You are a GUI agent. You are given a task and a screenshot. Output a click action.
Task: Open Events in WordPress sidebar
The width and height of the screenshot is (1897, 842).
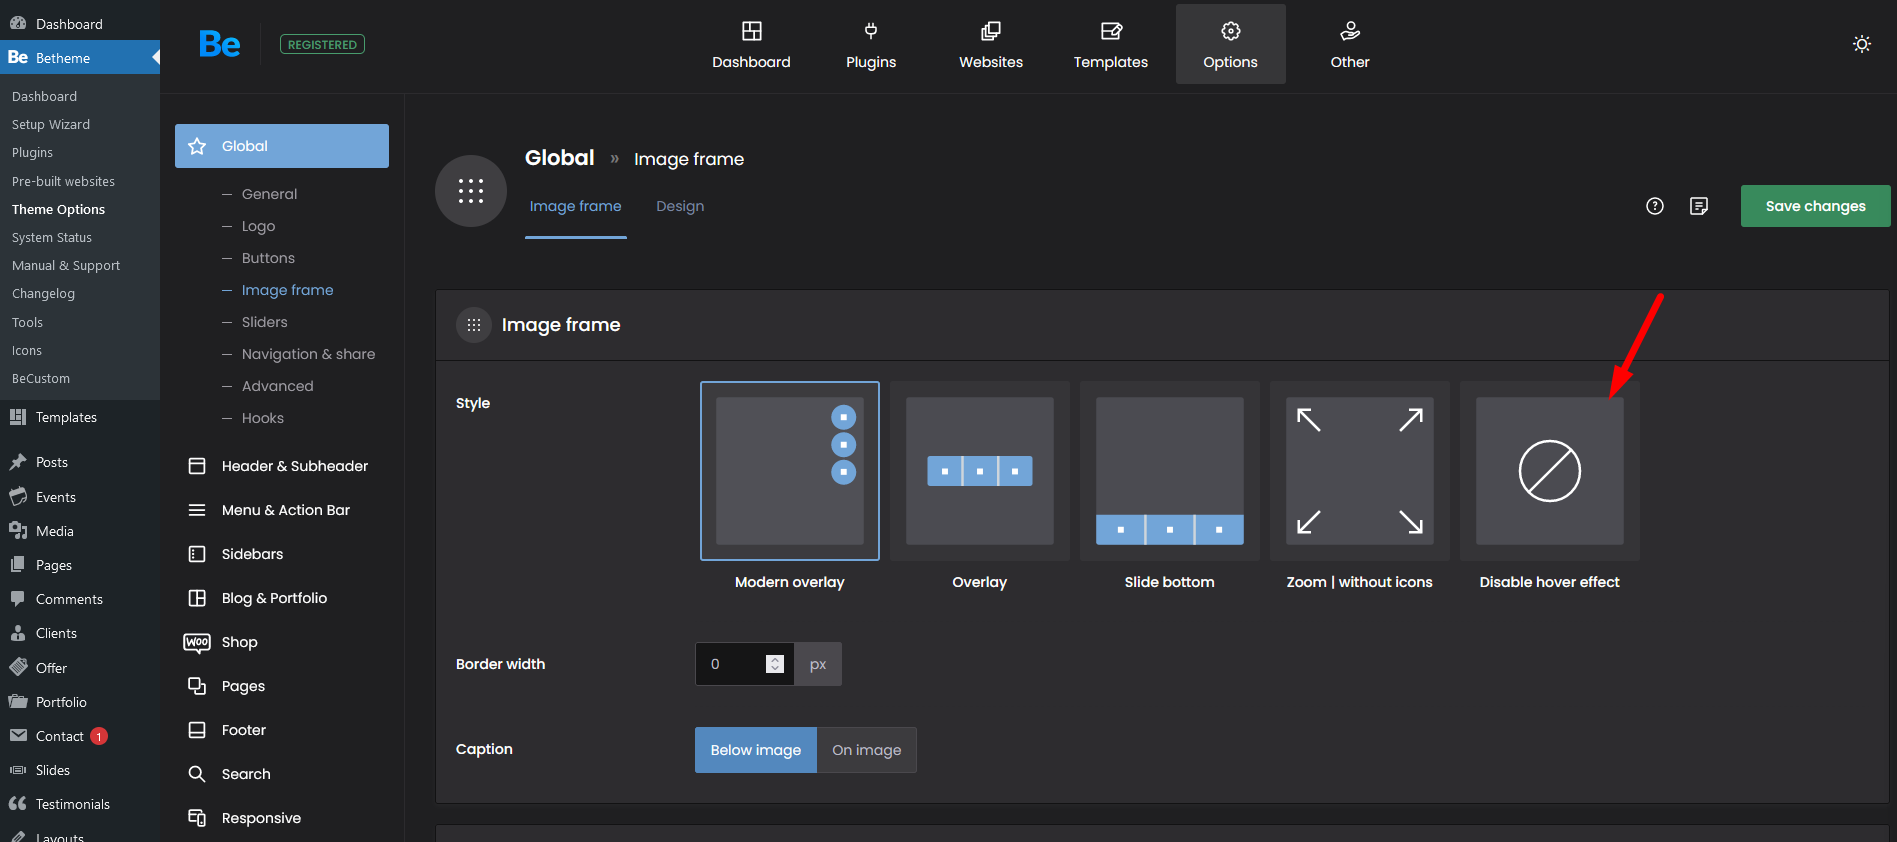point(80,497)
